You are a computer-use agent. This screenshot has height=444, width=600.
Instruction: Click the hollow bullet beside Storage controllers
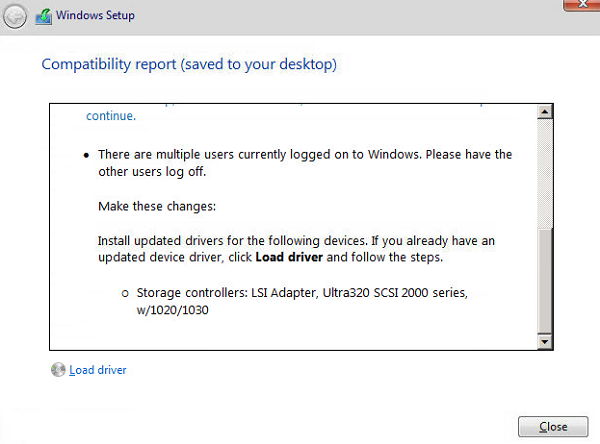coord(125,294)
